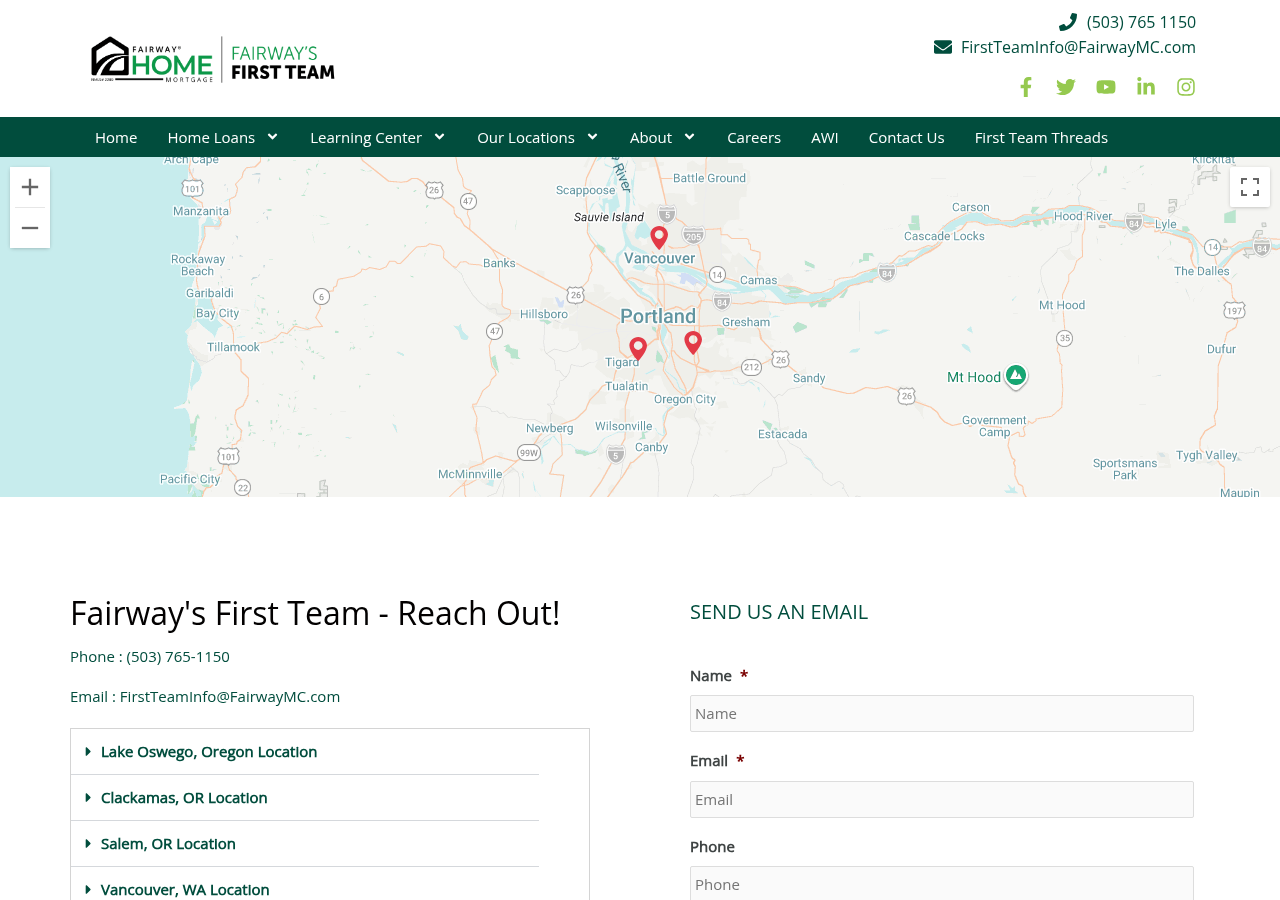
Task: Click the Tillamook label on map
Action: (x=233, y=347)
